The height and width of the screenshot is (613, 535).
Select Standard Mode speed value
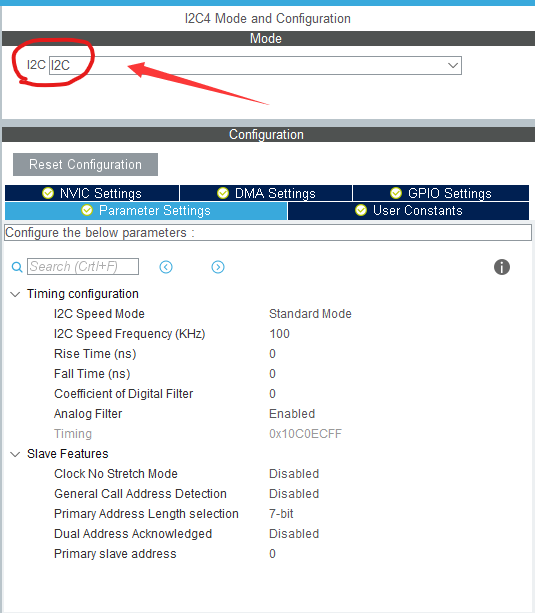point(310,314)
